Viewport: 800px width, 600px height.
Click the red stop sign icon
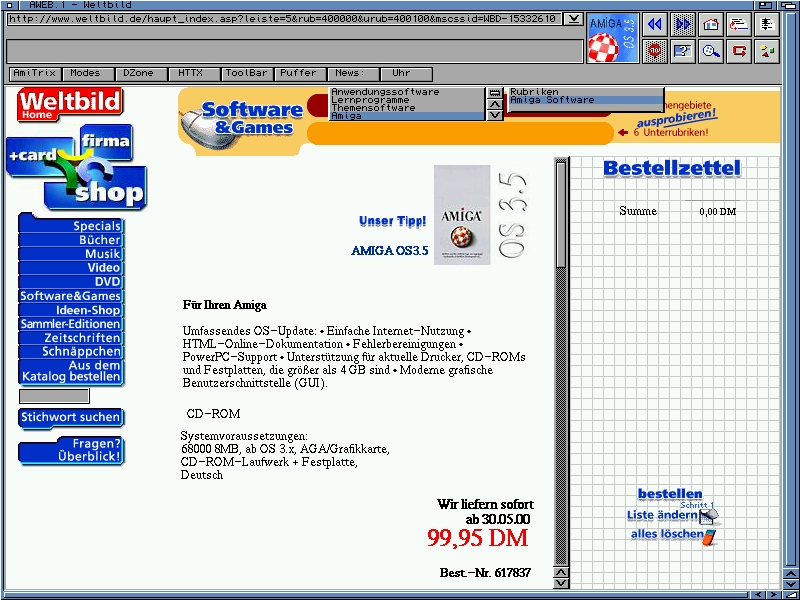point(655,51)
